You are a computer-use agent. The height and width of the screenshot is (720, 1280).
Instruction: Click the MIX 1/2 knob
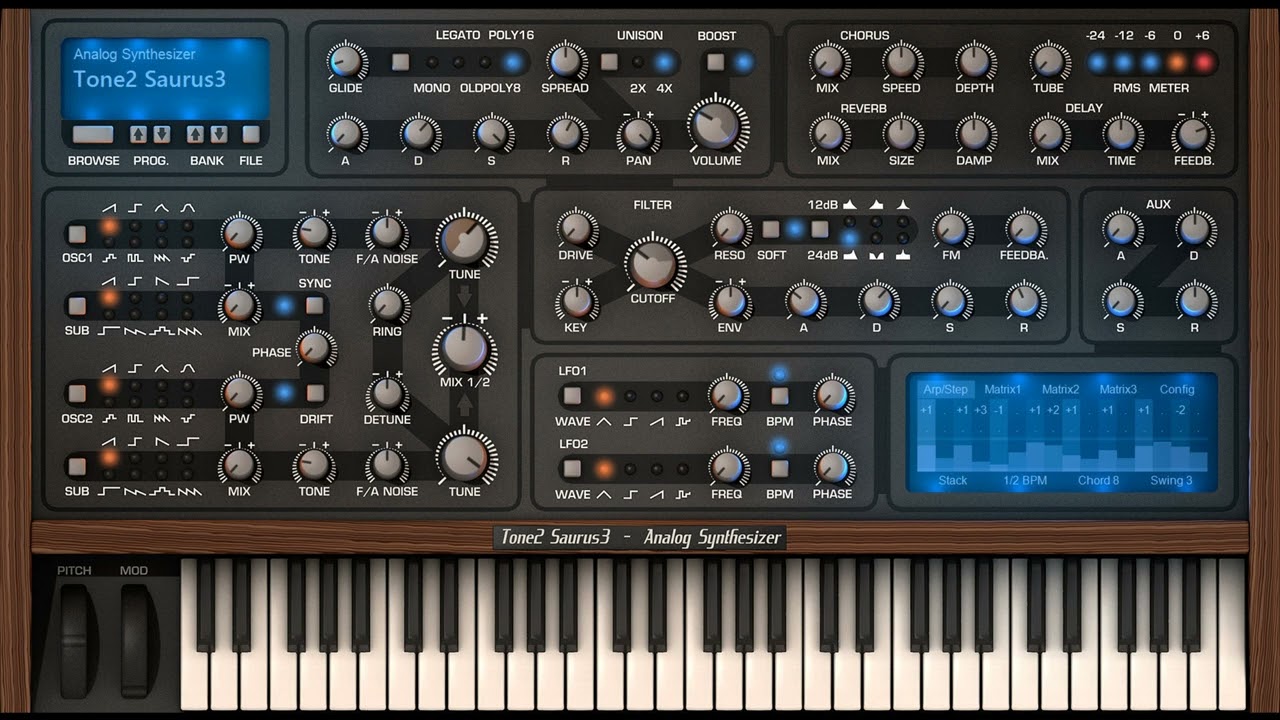(465, 349)
